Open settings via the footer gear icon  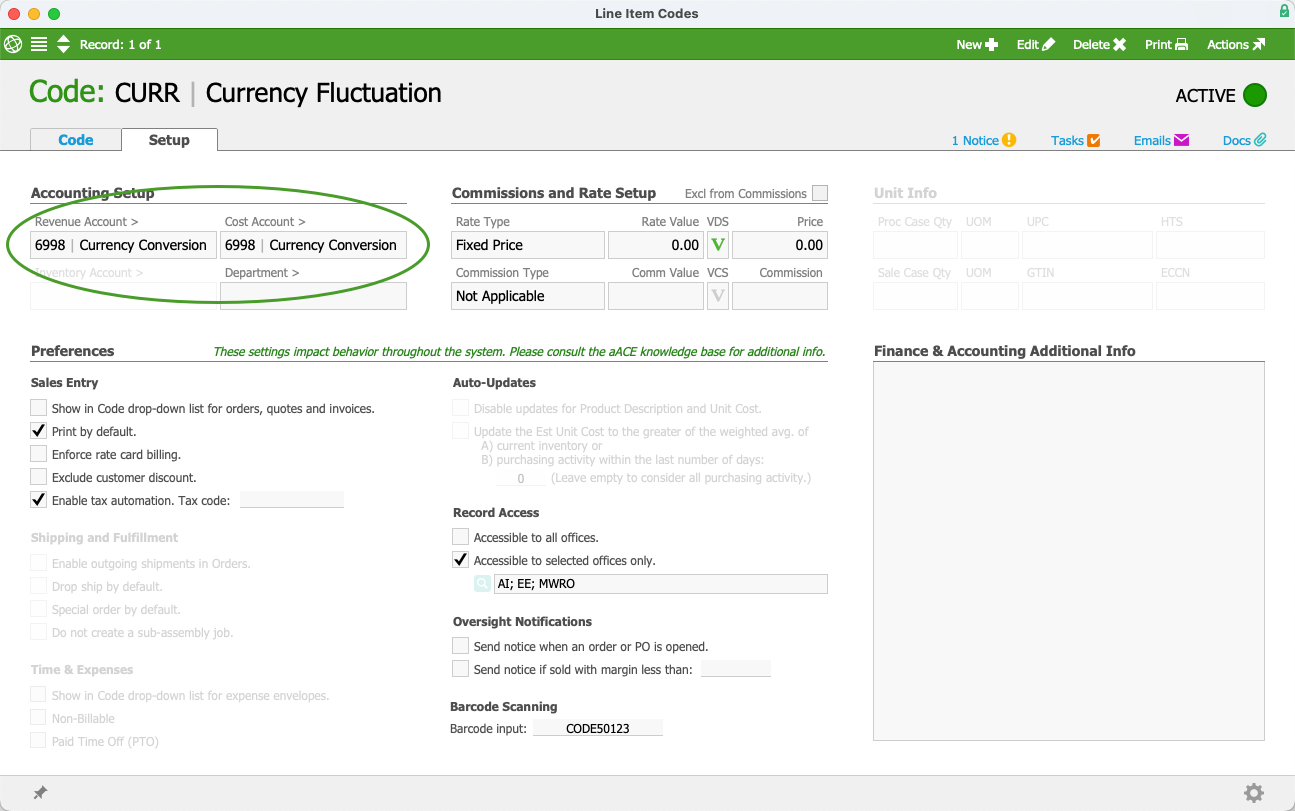tap(1254, 793)
